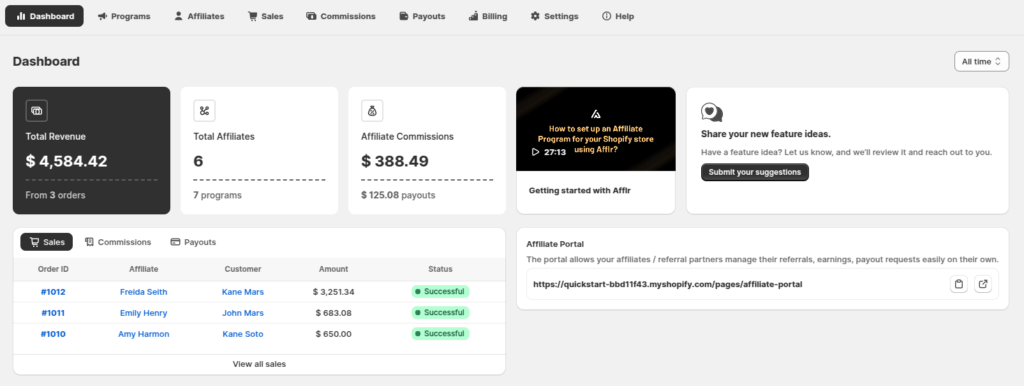This screenshot has height=386, width=1024.
Task: Open the Affiliates nav tab
Action: pyautogui.click(x=199, y=16)
